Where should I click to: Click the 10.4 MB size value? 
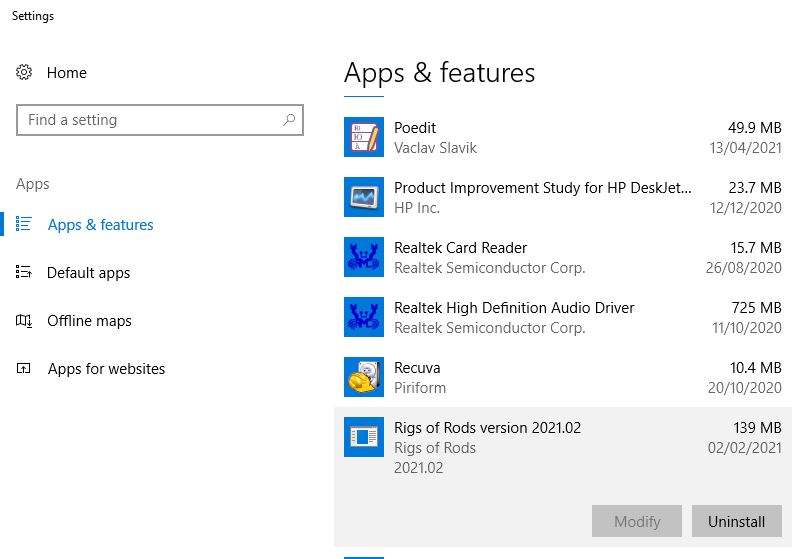pyautogui.click(x=755, y=368)
